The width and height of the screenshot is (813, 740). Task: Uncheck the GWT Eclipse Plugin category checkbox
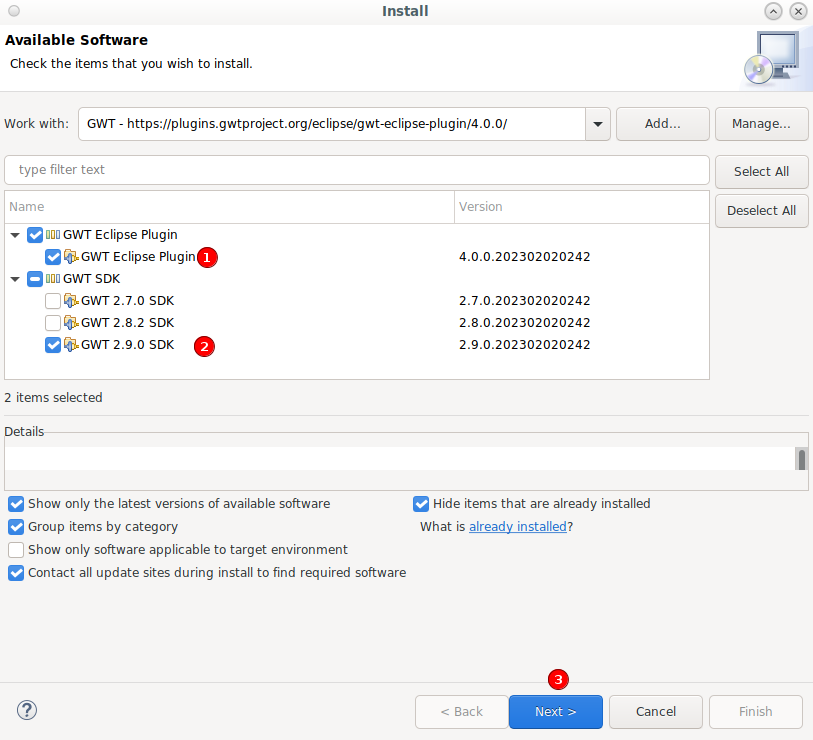point(35,235)
